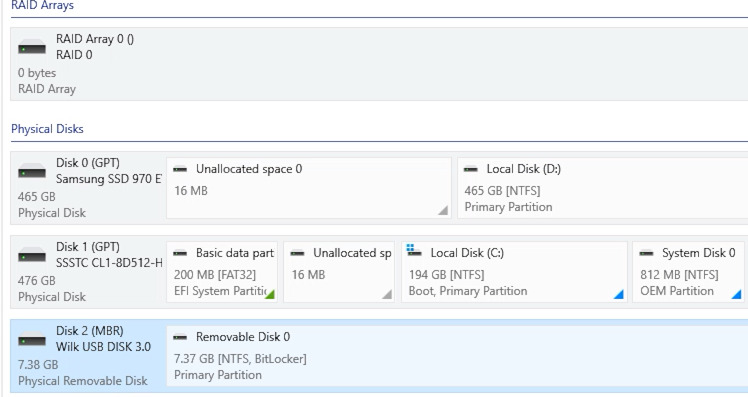
Task: Select the Local Disk (C:) partition tile
Action: [x=514, y=272]
